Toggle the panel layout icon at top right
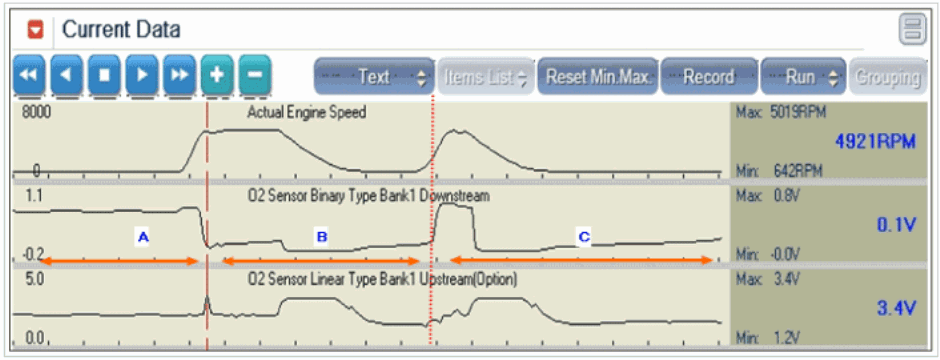 (912, 30)
